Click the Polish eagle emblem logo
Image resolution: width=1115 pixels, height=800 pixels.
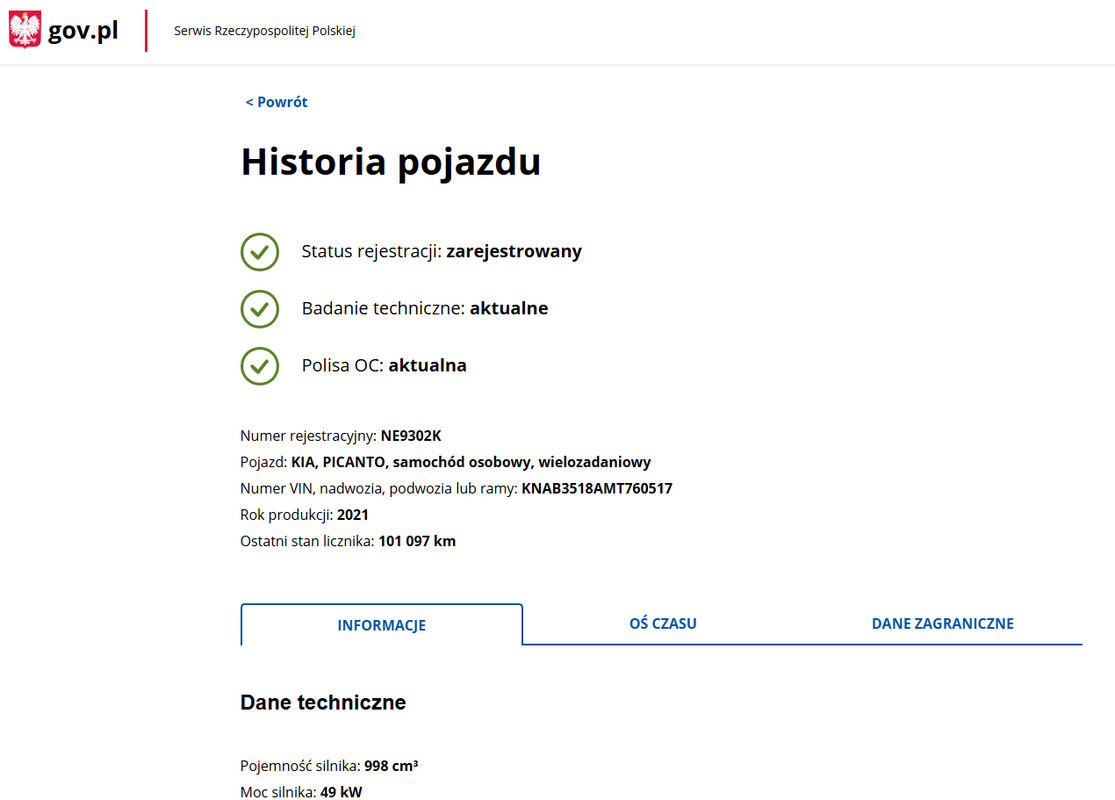click(24, 31)
